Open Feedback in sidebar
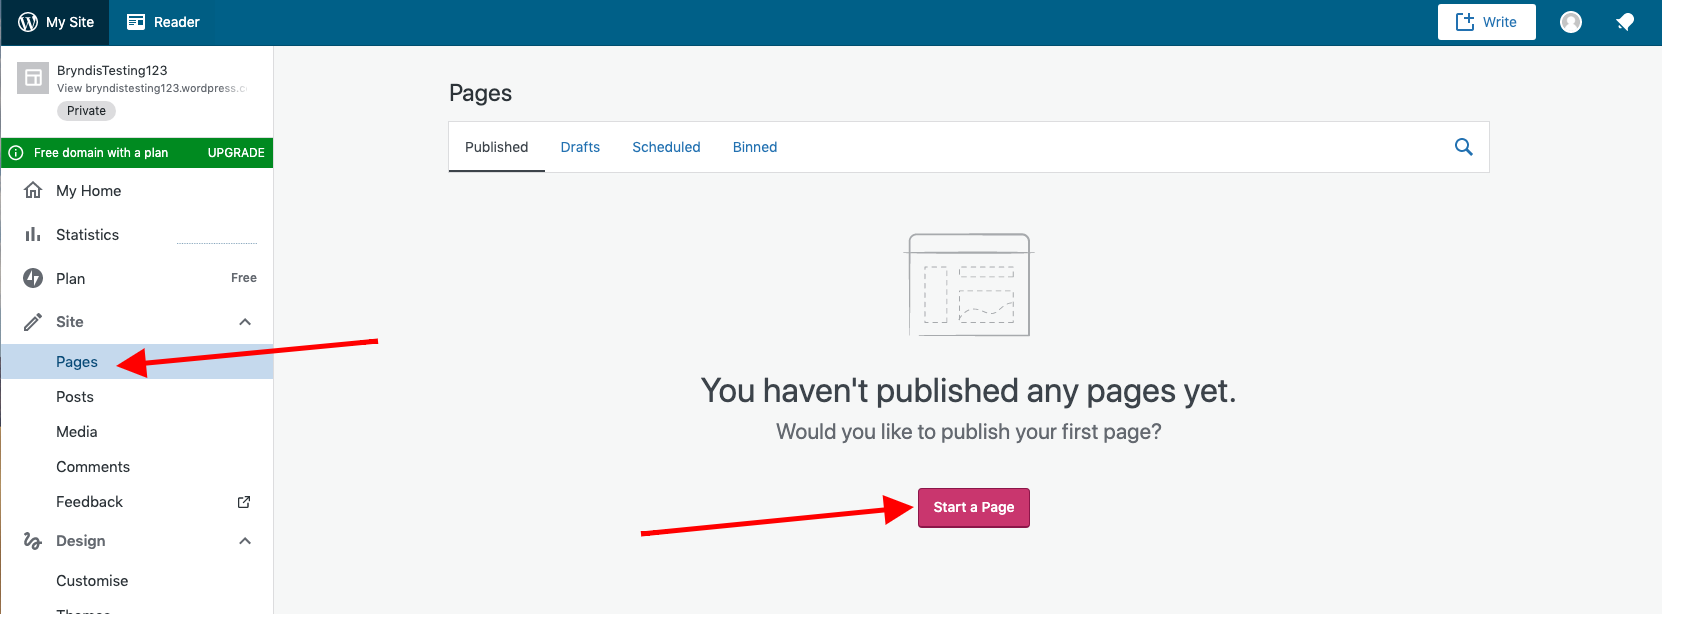This screenshot has width=1682, height=634. pyautogui.click(x=137, y=502)
